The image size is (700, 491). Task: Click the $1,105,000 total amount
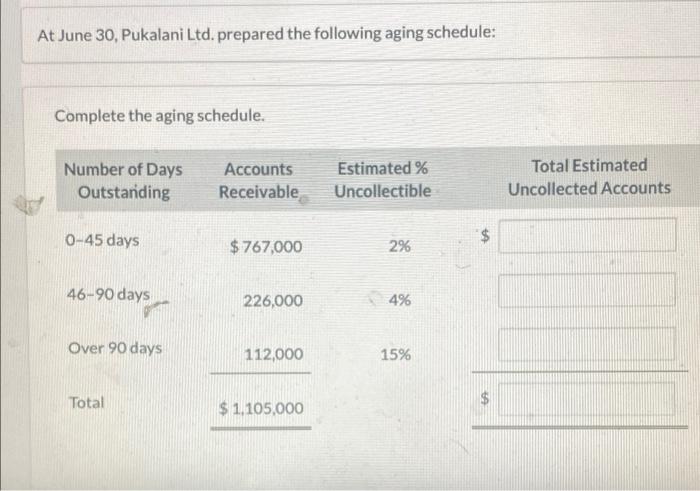(261, 408)
